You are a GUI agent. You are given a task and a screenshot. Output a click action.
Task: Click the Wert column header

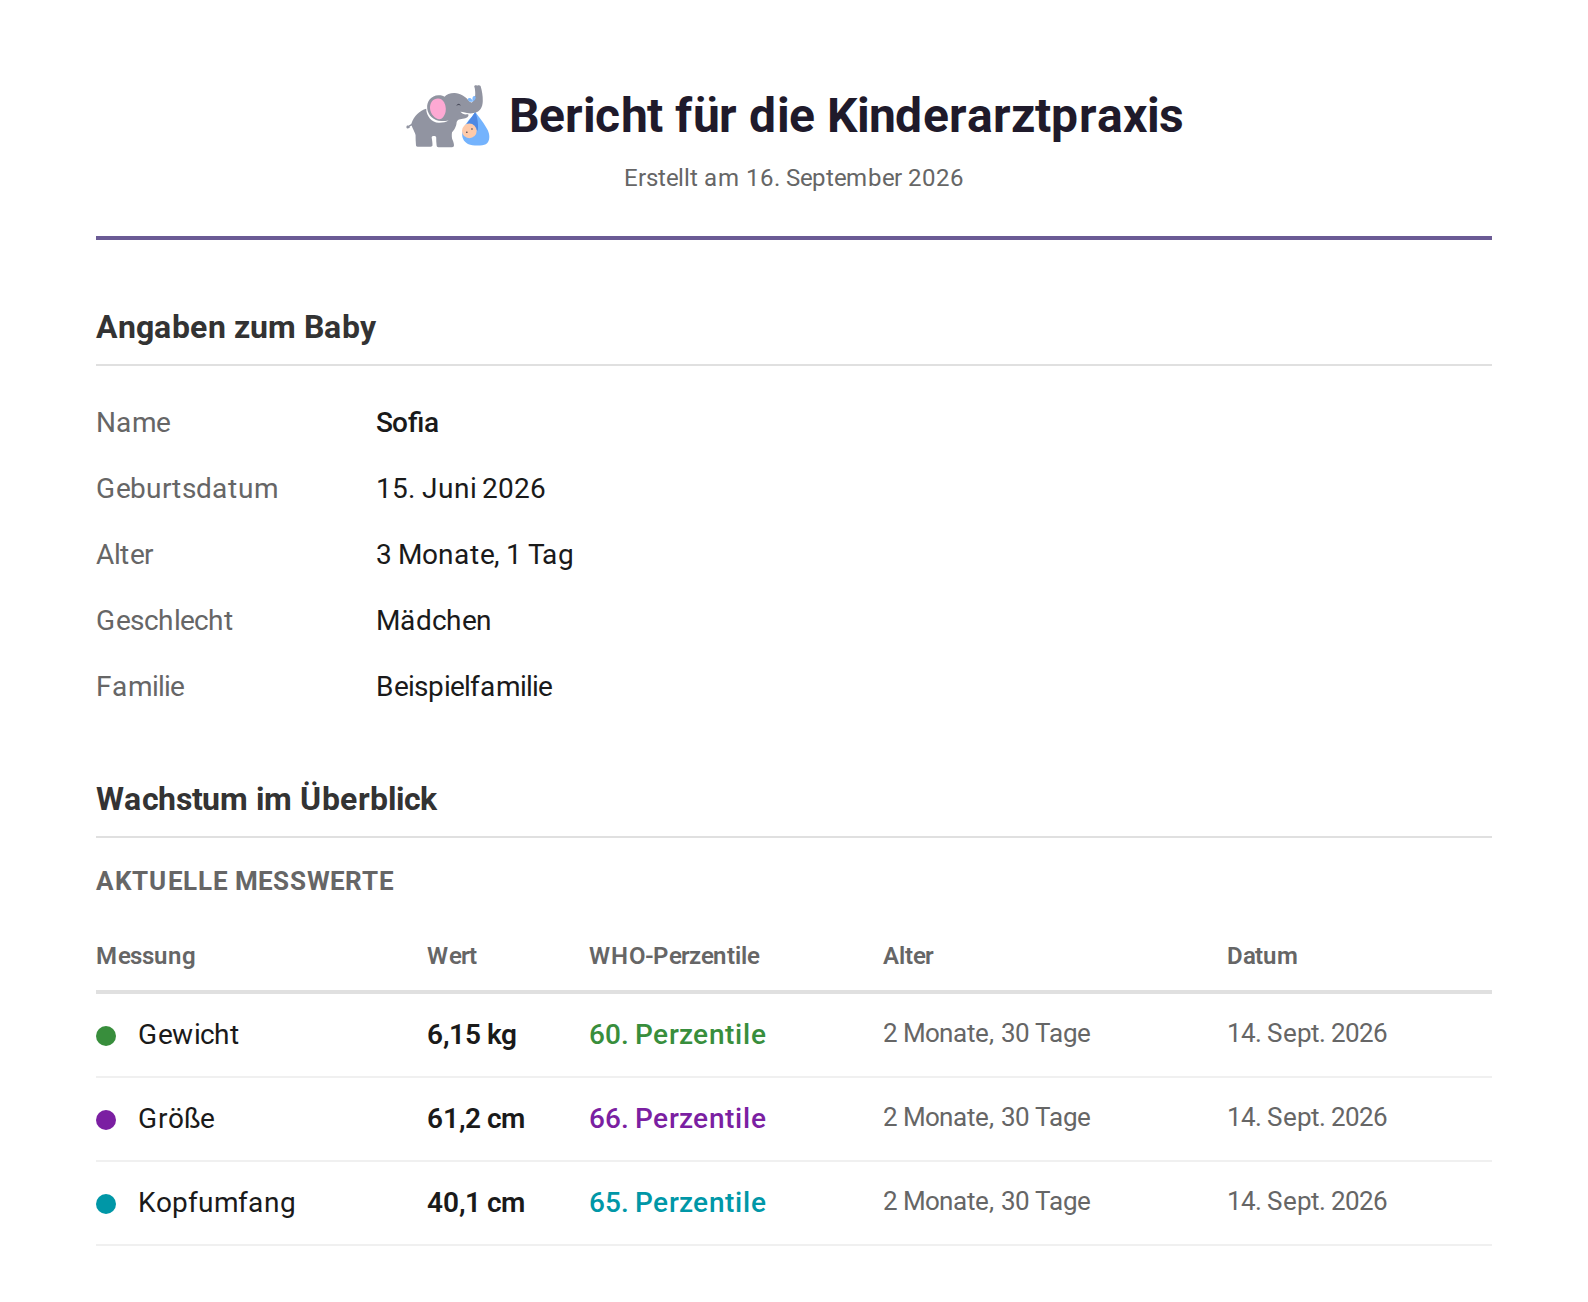452,956
